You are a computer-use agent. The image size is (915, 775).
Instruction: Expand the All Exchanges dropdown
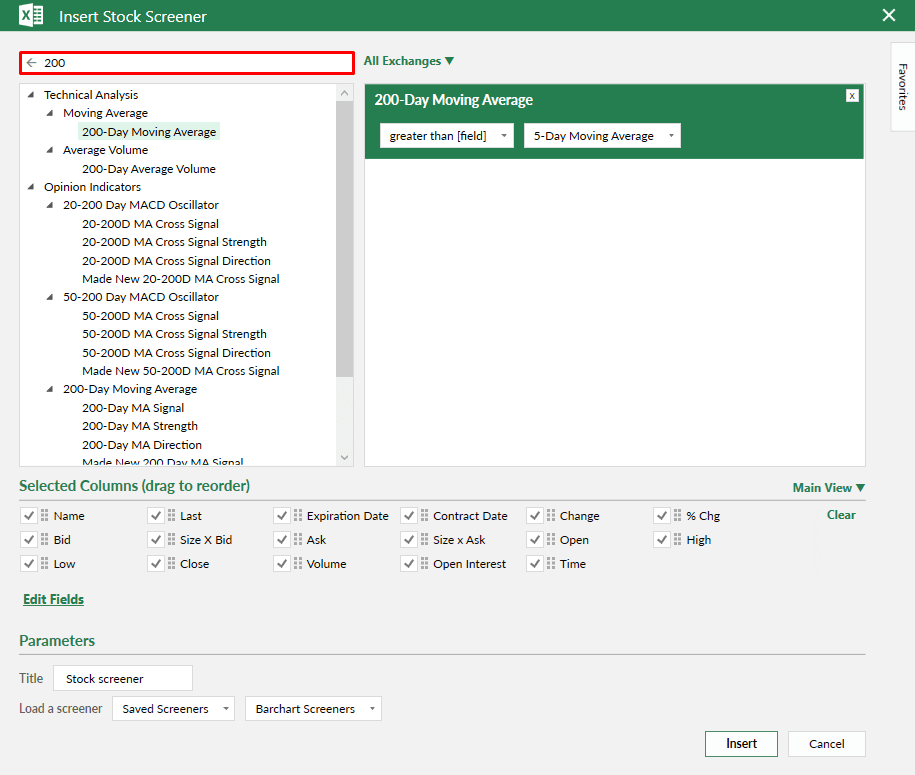point(408,61)
